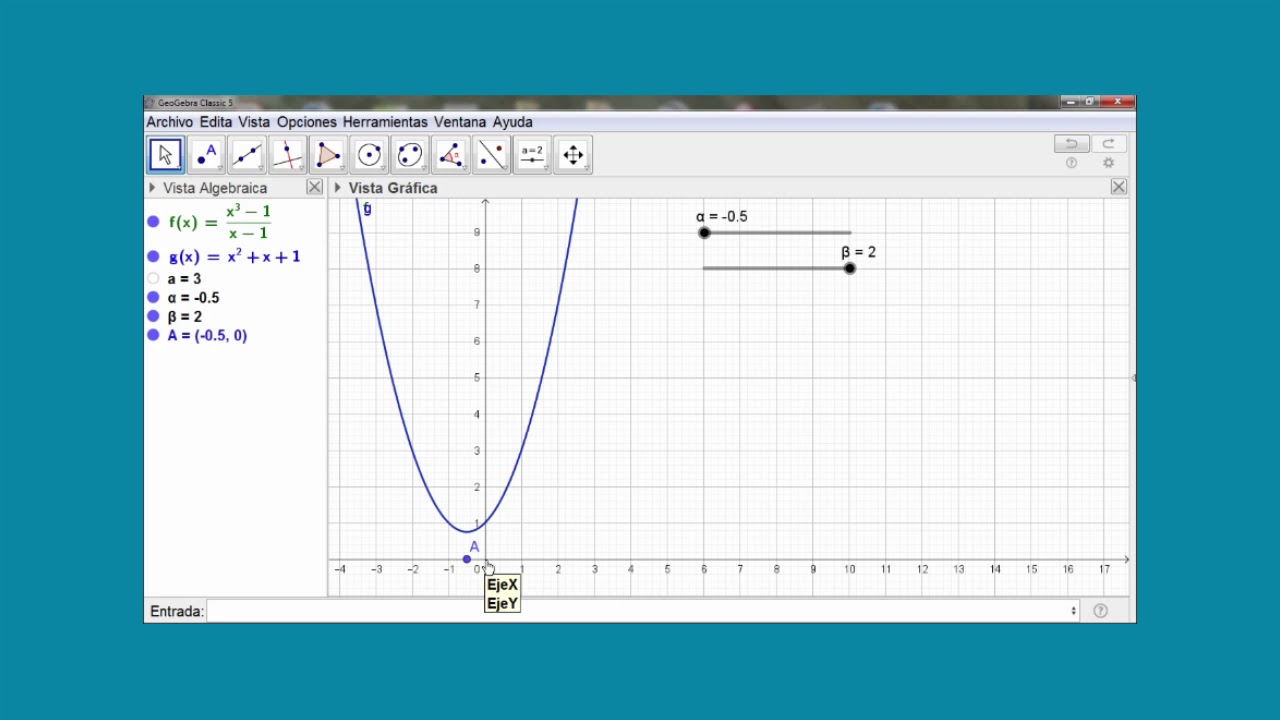Close the Vista Gráfica panel
1280x720 pixels.
pyautogui.click(x=1119, y=187)
